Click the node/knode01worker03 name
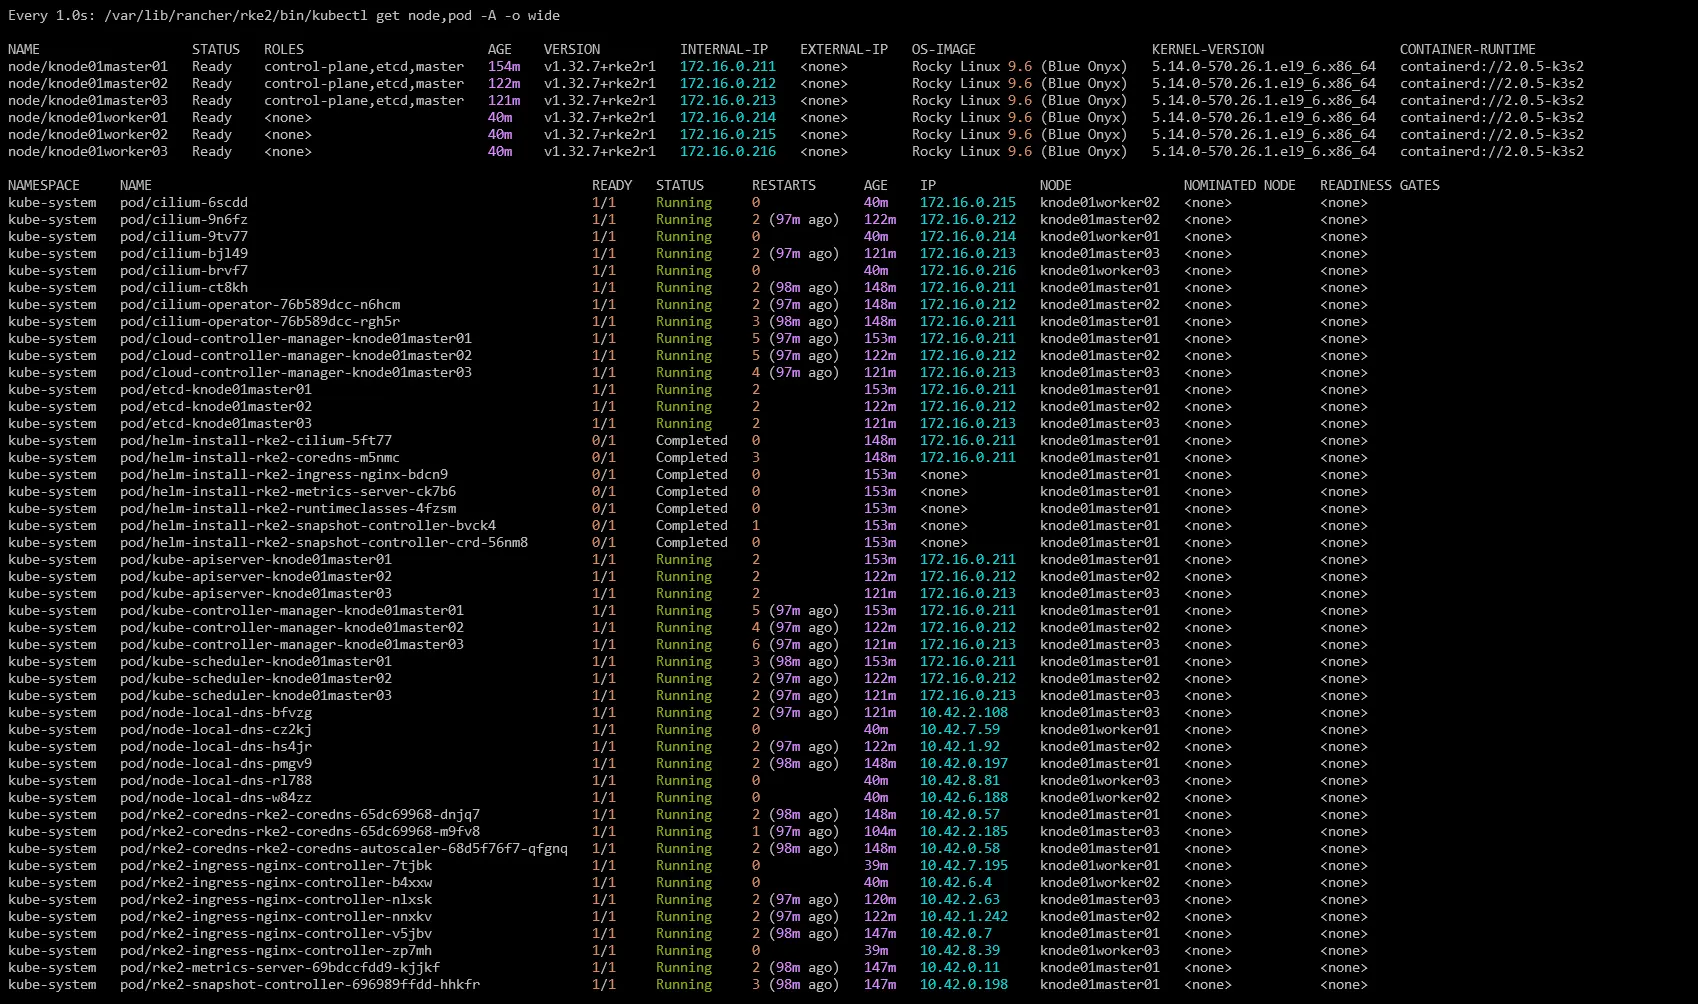Image resolution: width=1698 pixels, height=1004 pixels. (88, 151)
